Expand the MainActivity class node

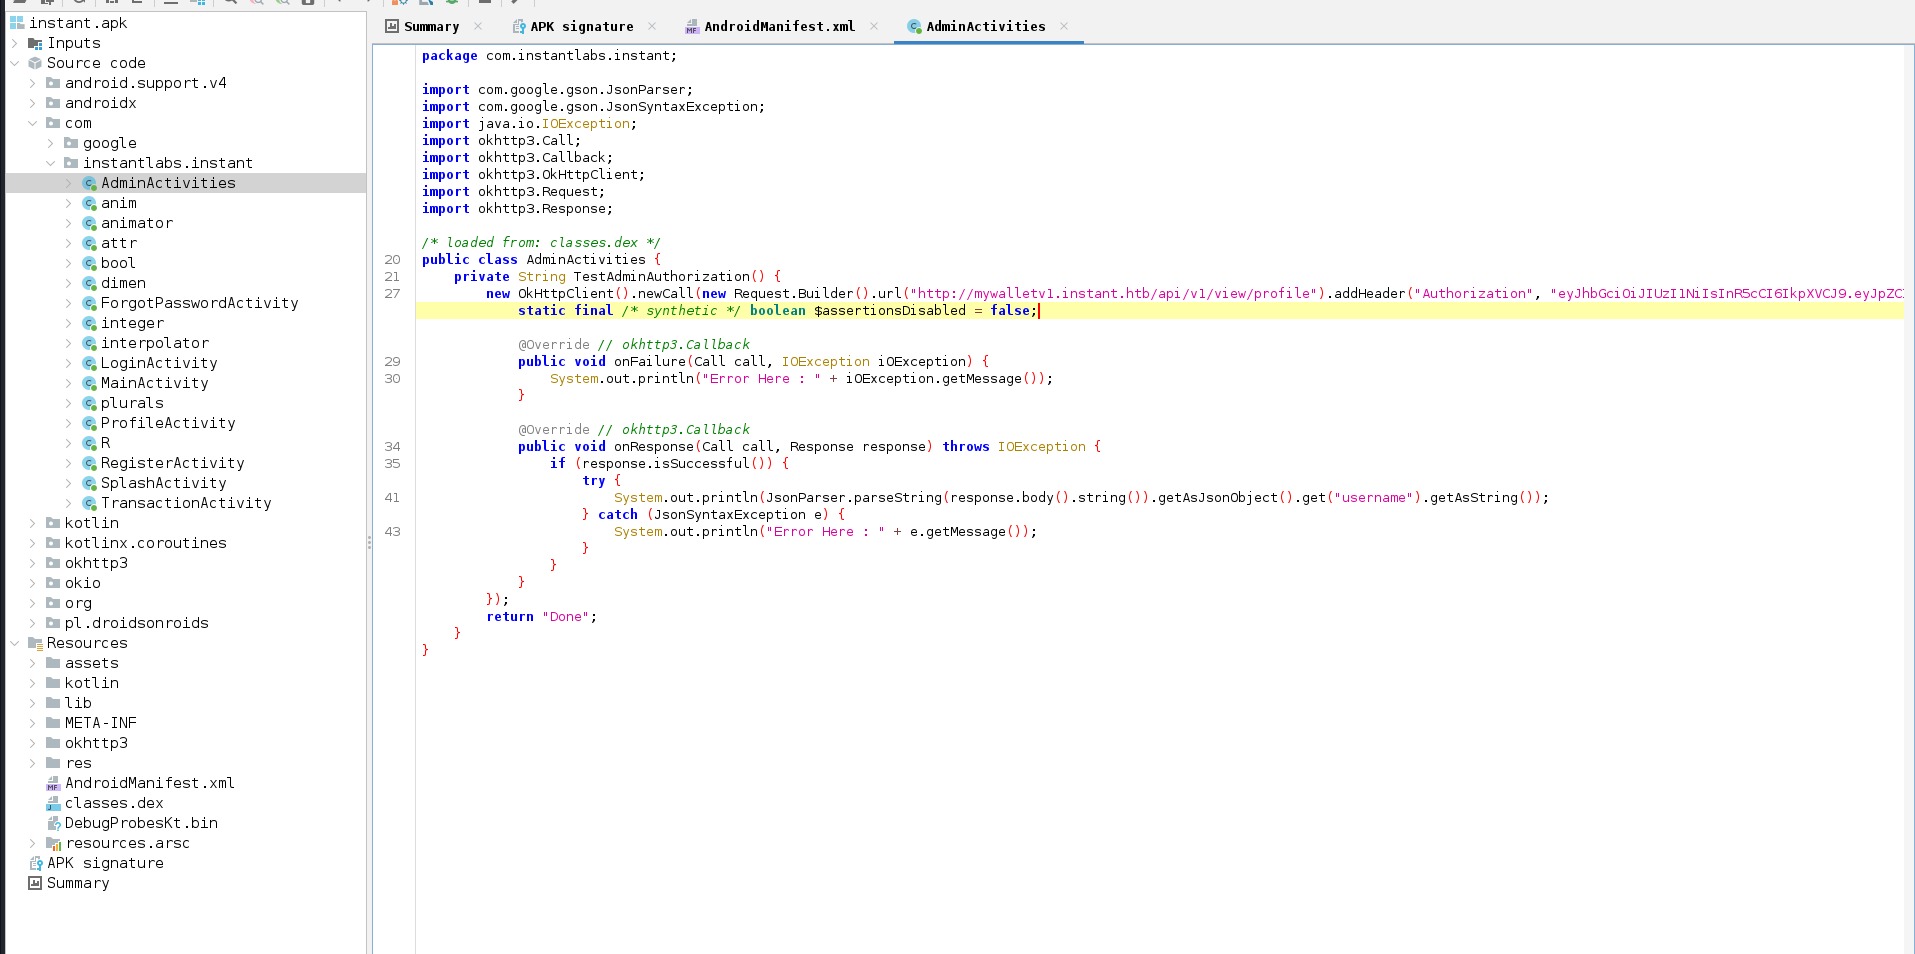click(69, 384)
